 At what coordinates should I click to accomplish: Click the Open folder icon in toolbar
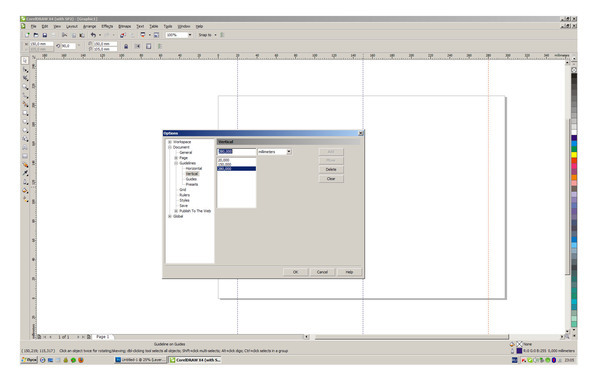[36, 35]
